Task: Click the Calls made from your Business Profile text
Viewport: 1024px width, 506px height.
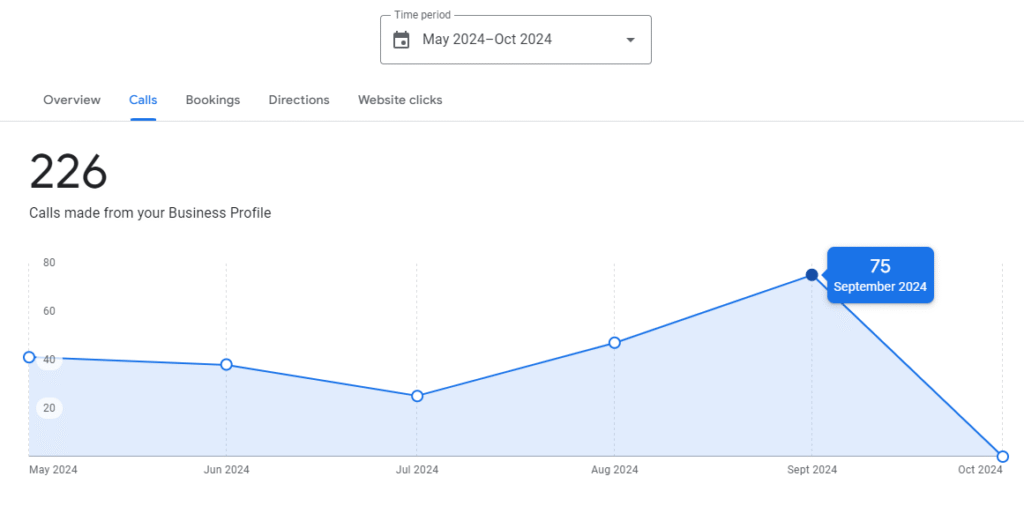Action: tap(150, 213)
